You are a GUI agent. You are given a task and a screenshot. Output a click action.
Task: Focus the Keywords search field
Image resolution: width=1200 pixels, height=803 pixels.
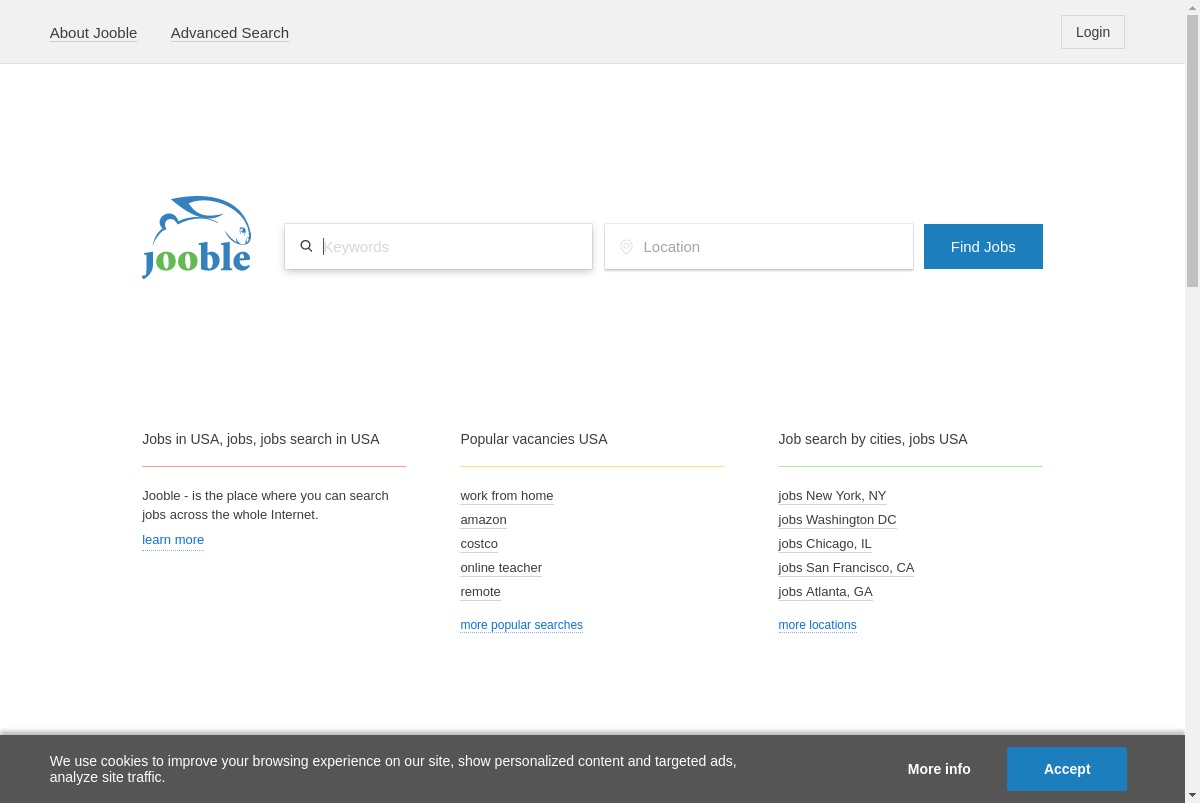(439, 246)
